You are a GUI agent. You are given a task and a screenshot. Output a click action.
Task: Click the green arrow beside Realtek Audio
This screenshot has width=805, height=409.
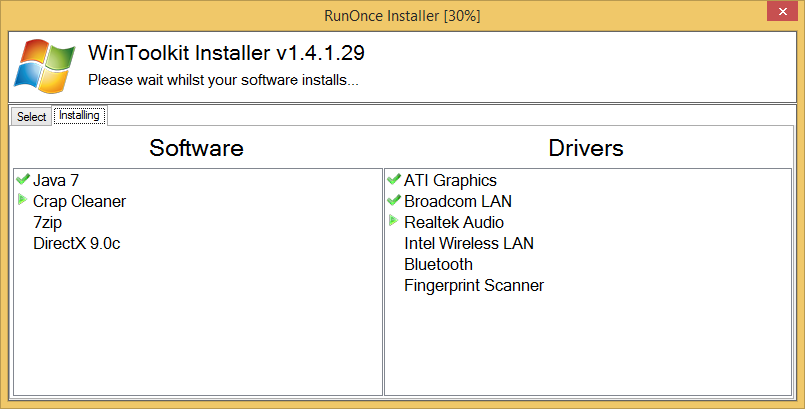pyautogui.click(x=393, y=221)
